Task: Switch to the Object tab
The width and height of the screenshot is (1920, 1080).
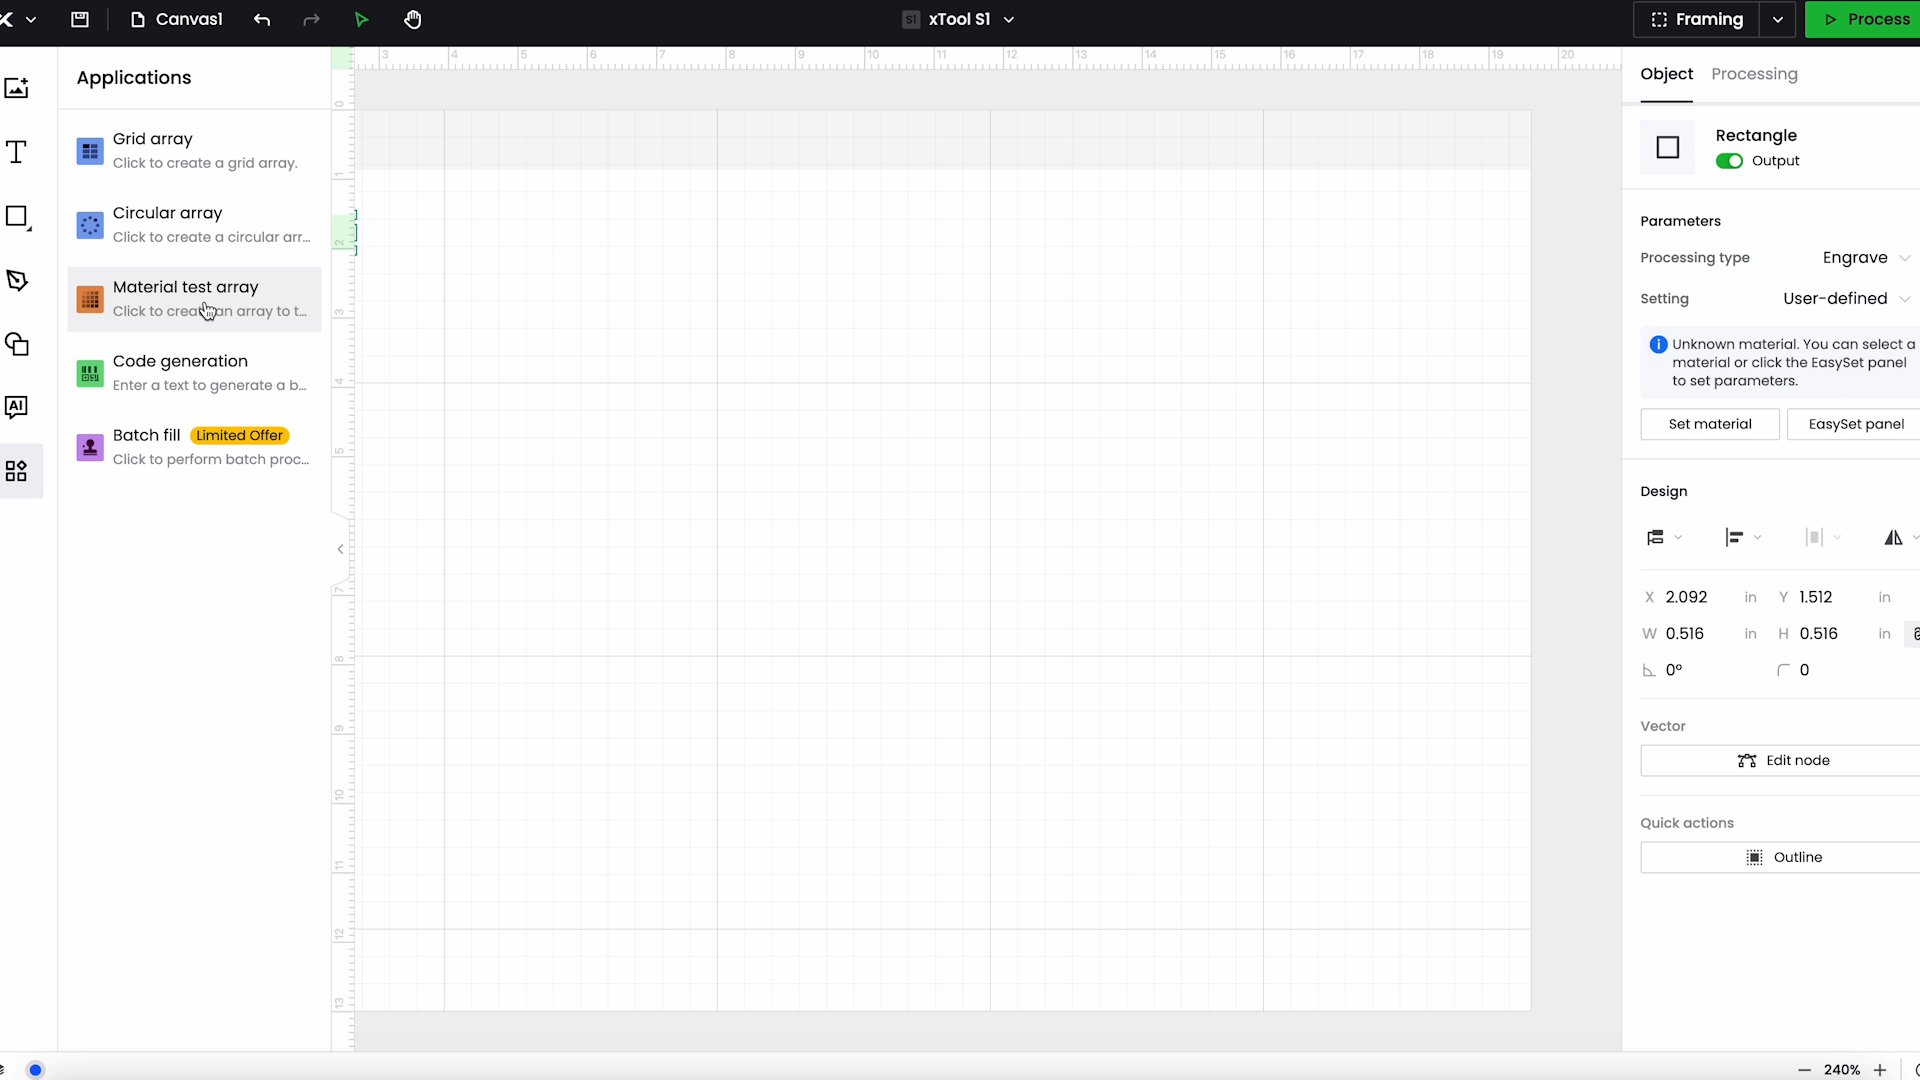Action: [1667, 74]
